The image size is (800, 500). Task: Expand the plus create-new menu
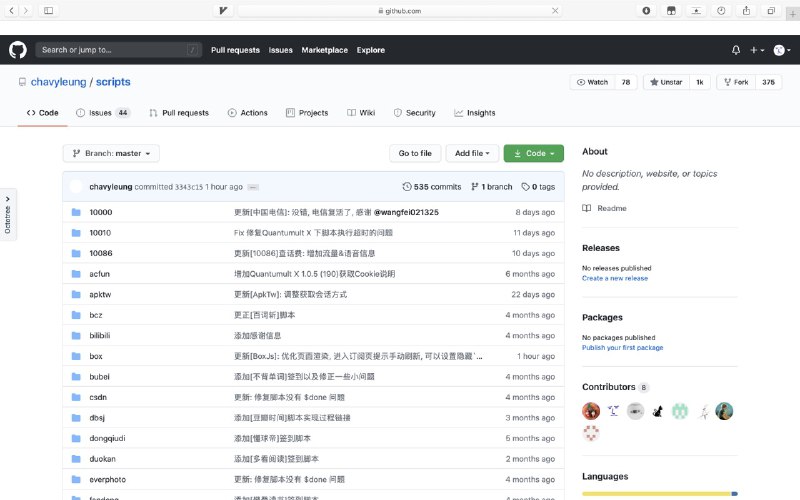click(757, 50)
